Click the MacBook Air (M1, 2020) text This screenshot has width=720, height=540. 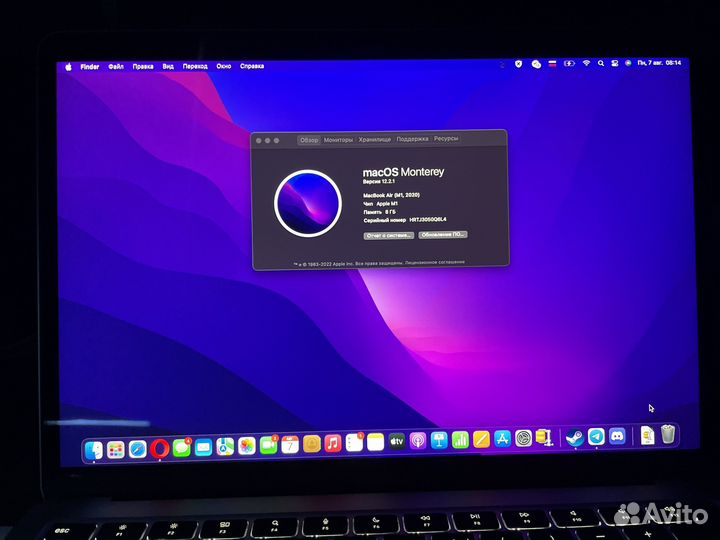coord(391,195)
